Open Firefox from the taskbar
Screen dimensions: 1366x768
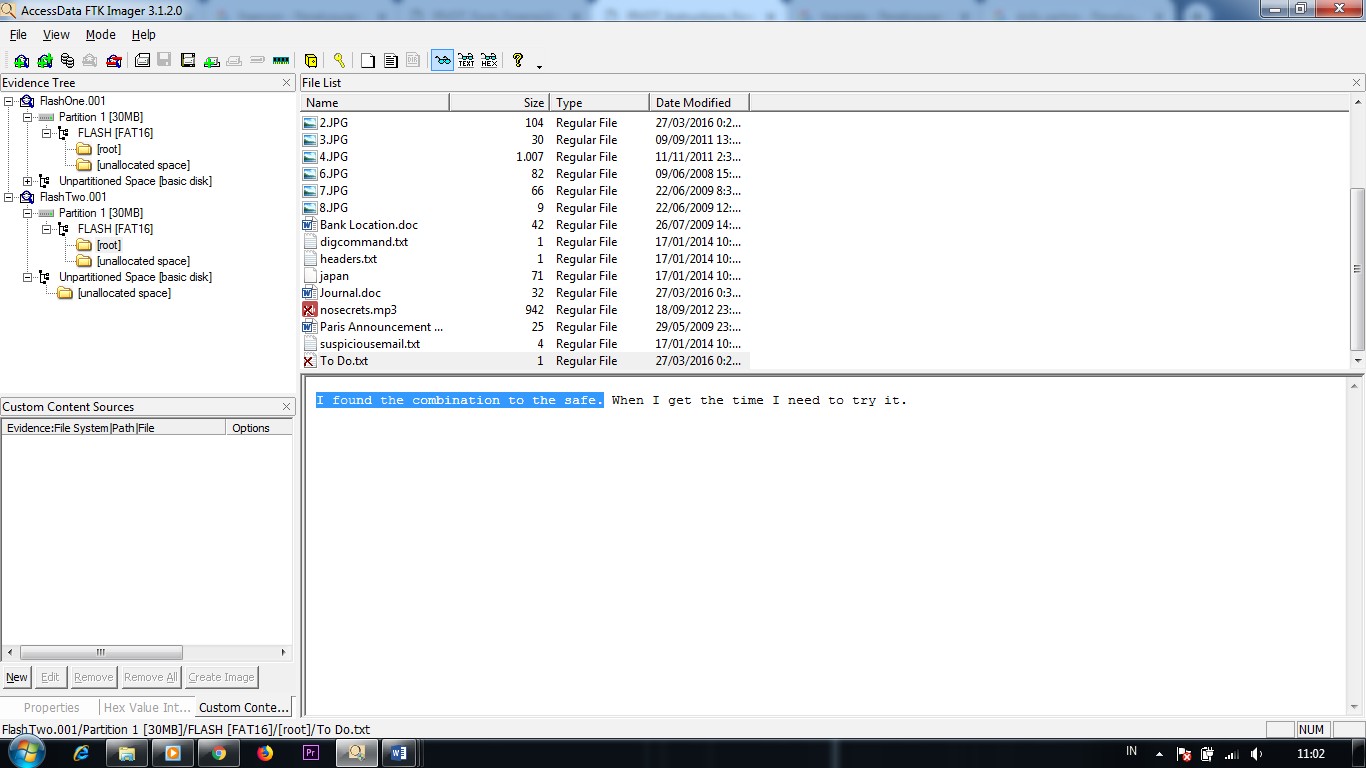265,753
